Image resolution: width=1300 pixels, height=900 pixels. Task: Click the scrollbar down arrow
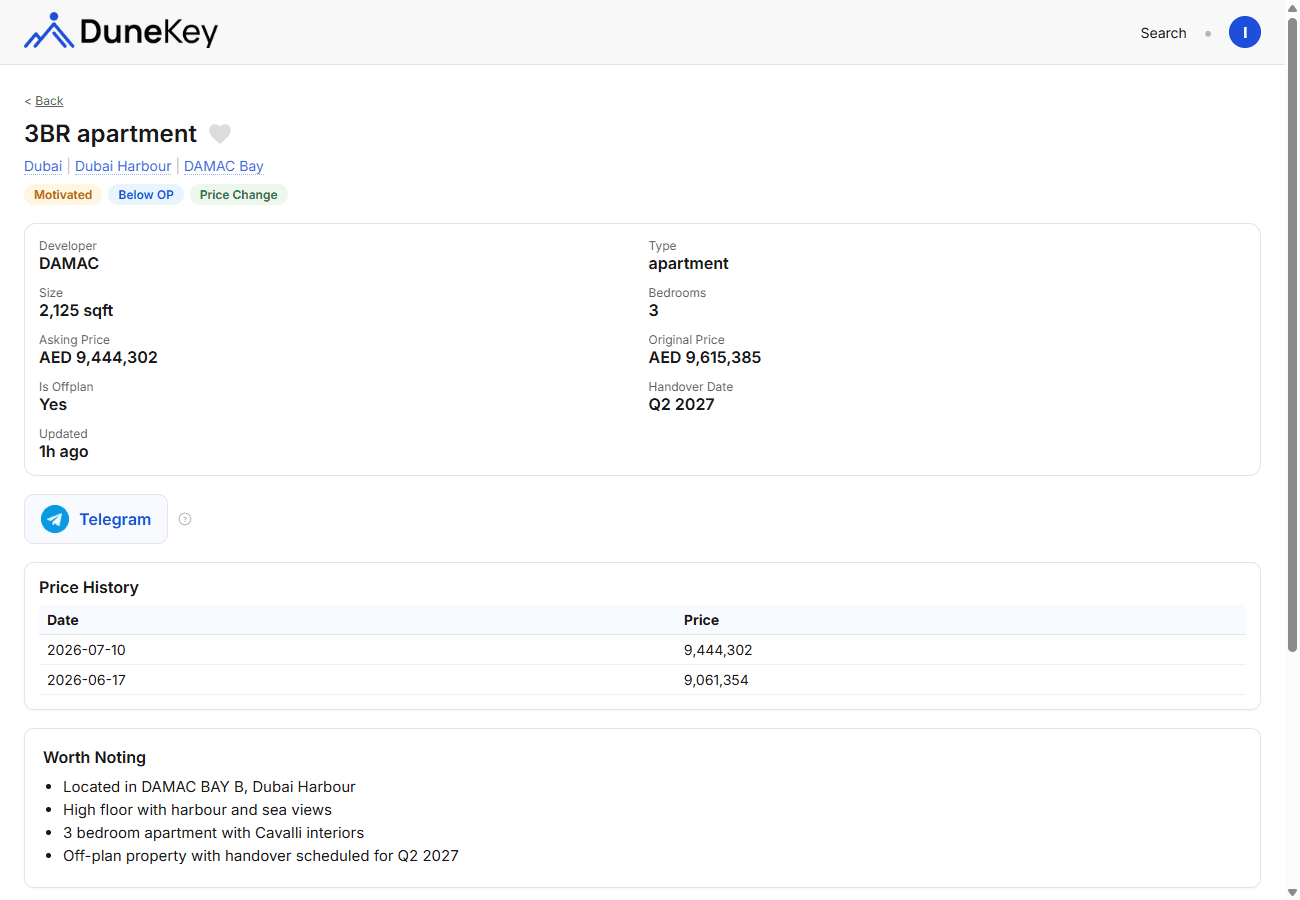[1292, 892]
